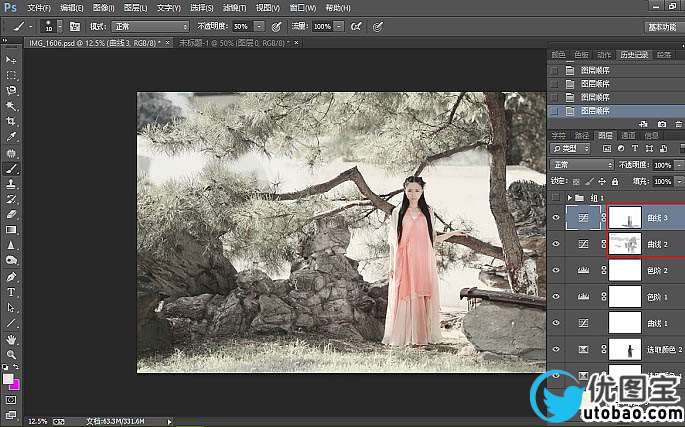The width and height of the screenshot is (685, 427).
Task: Select the Lasso tool
Action: pos(11,90)
